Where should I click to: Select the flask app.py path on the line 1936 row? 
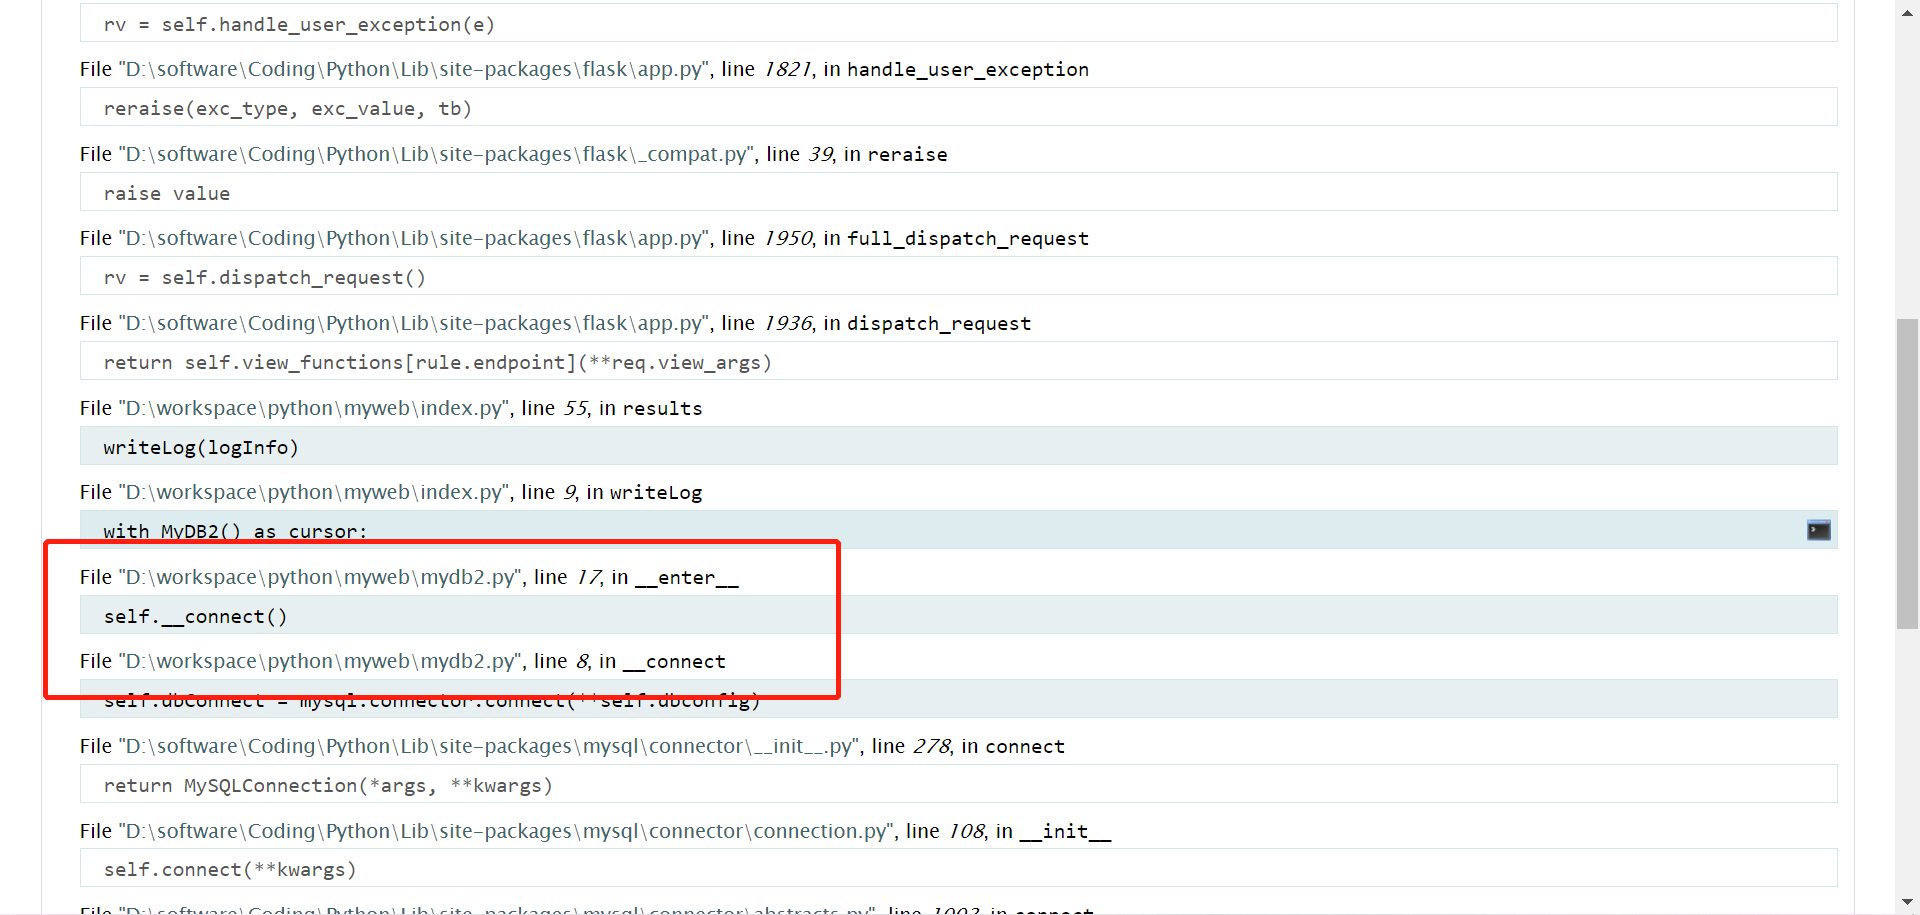click(414, 323)
